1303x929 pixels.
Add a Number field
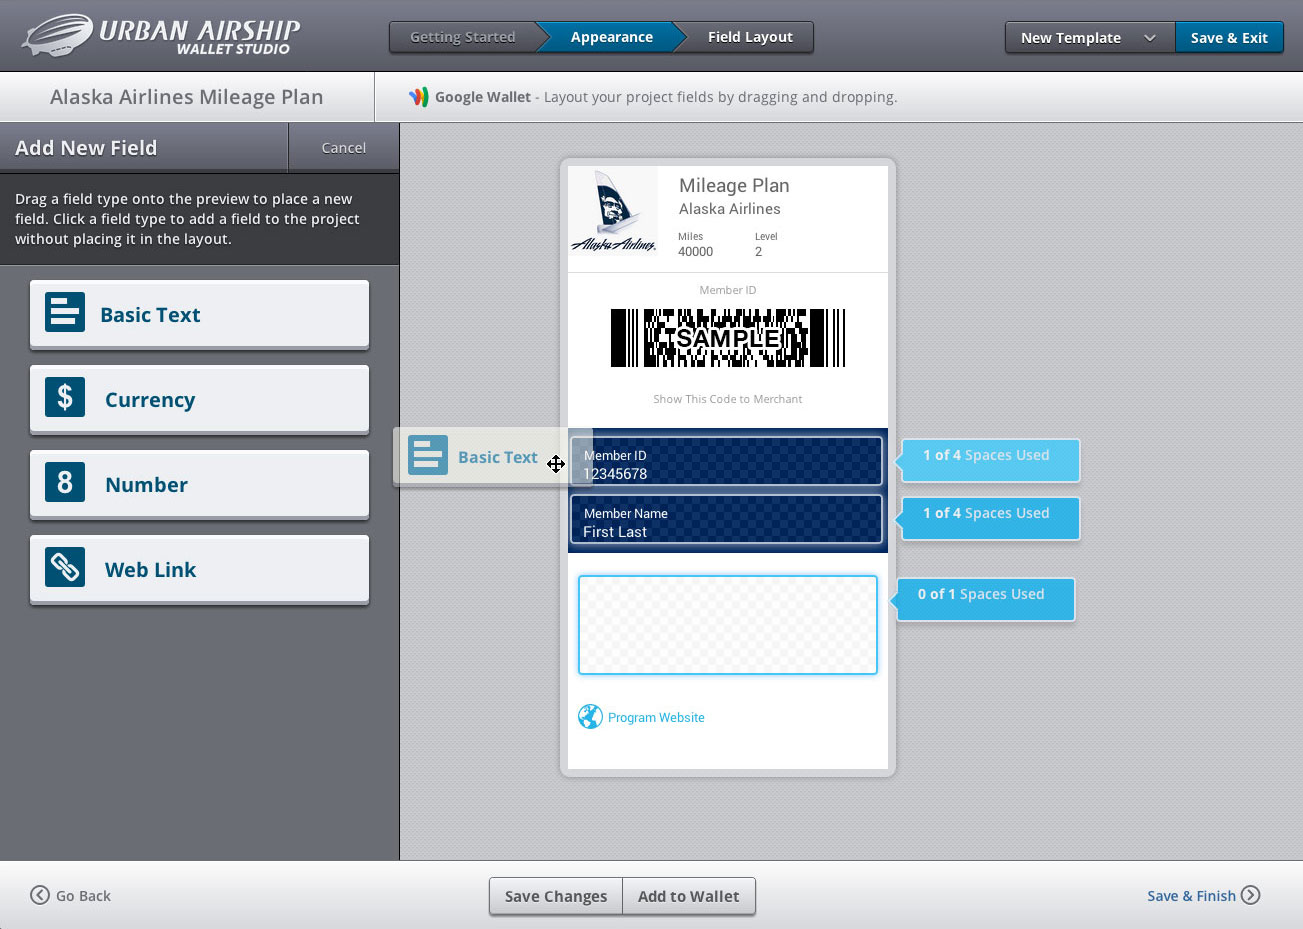pyautogui.click(x=199, y=484)
